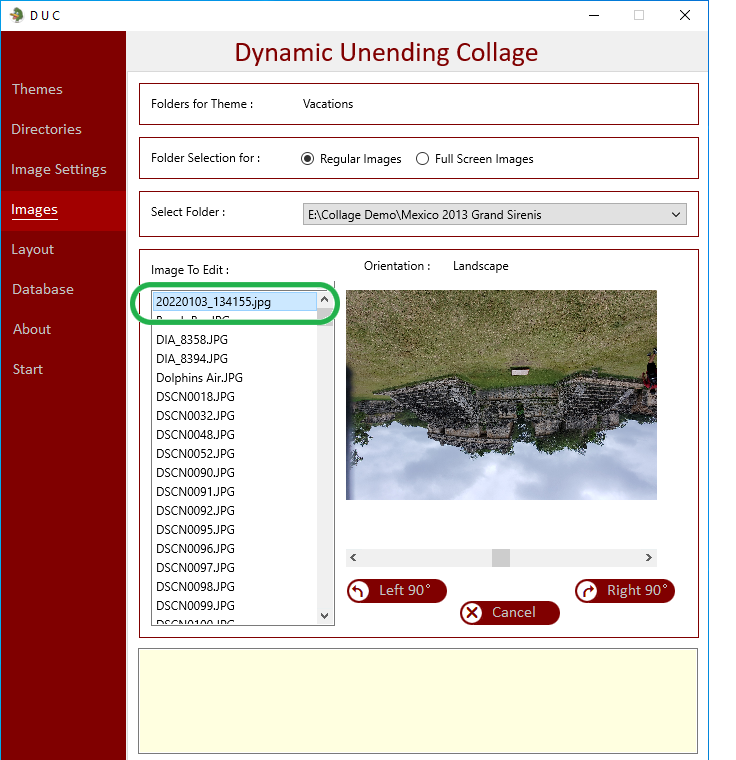Viewport: 736px width, 760px height.
Task: Select DSCN0092.JPG in the list
Action: [195, 510]
